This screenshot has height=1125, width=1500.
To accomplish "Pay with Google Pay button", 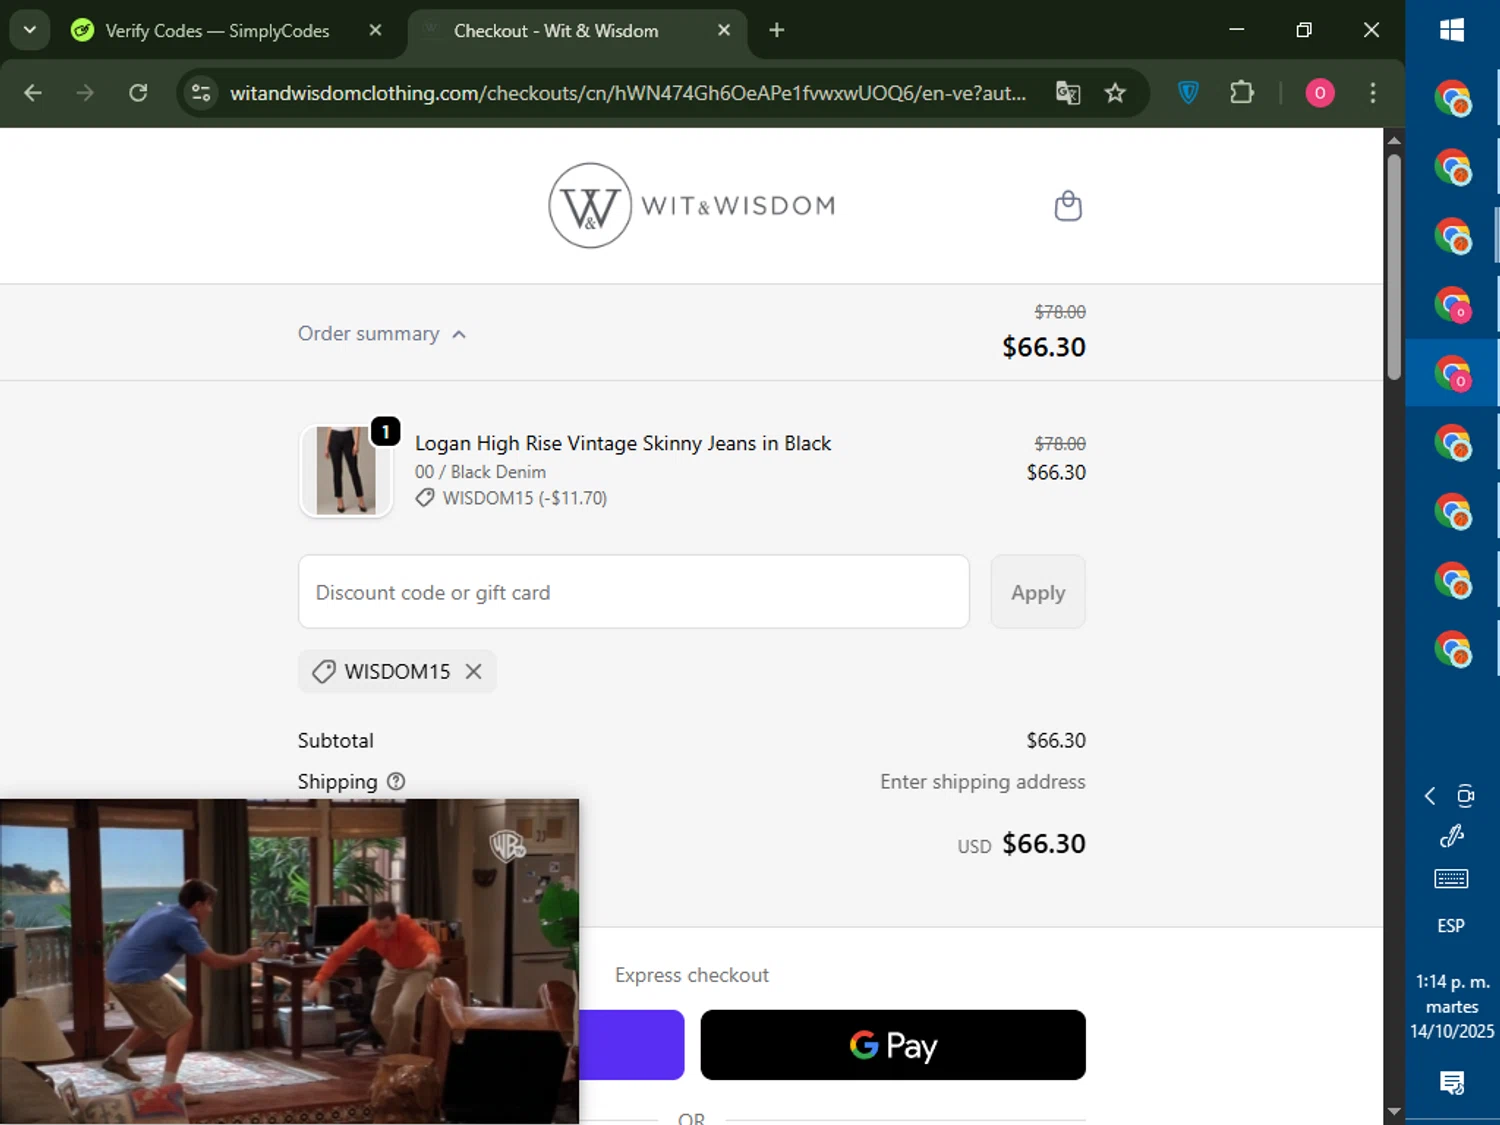I will (x=893, y=1045).
